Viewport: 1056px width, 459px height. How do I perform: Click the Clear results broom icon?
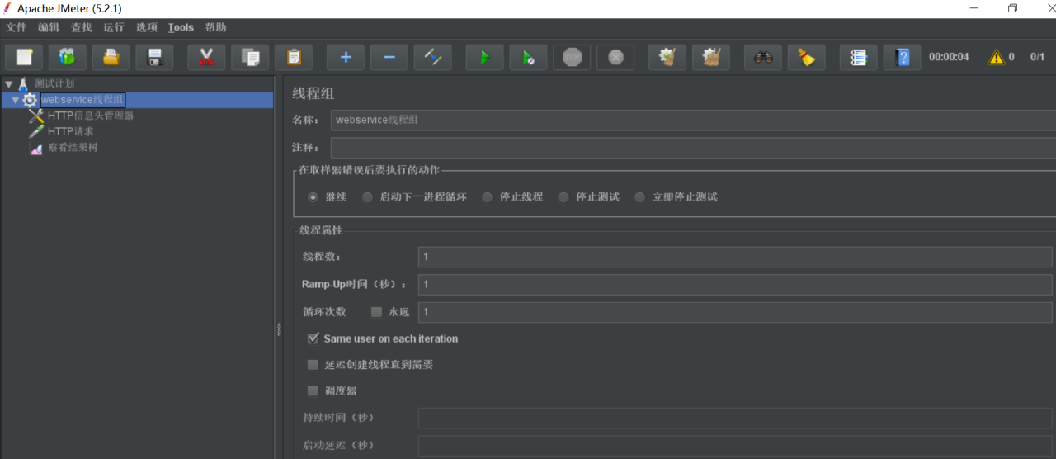[667, 57]
